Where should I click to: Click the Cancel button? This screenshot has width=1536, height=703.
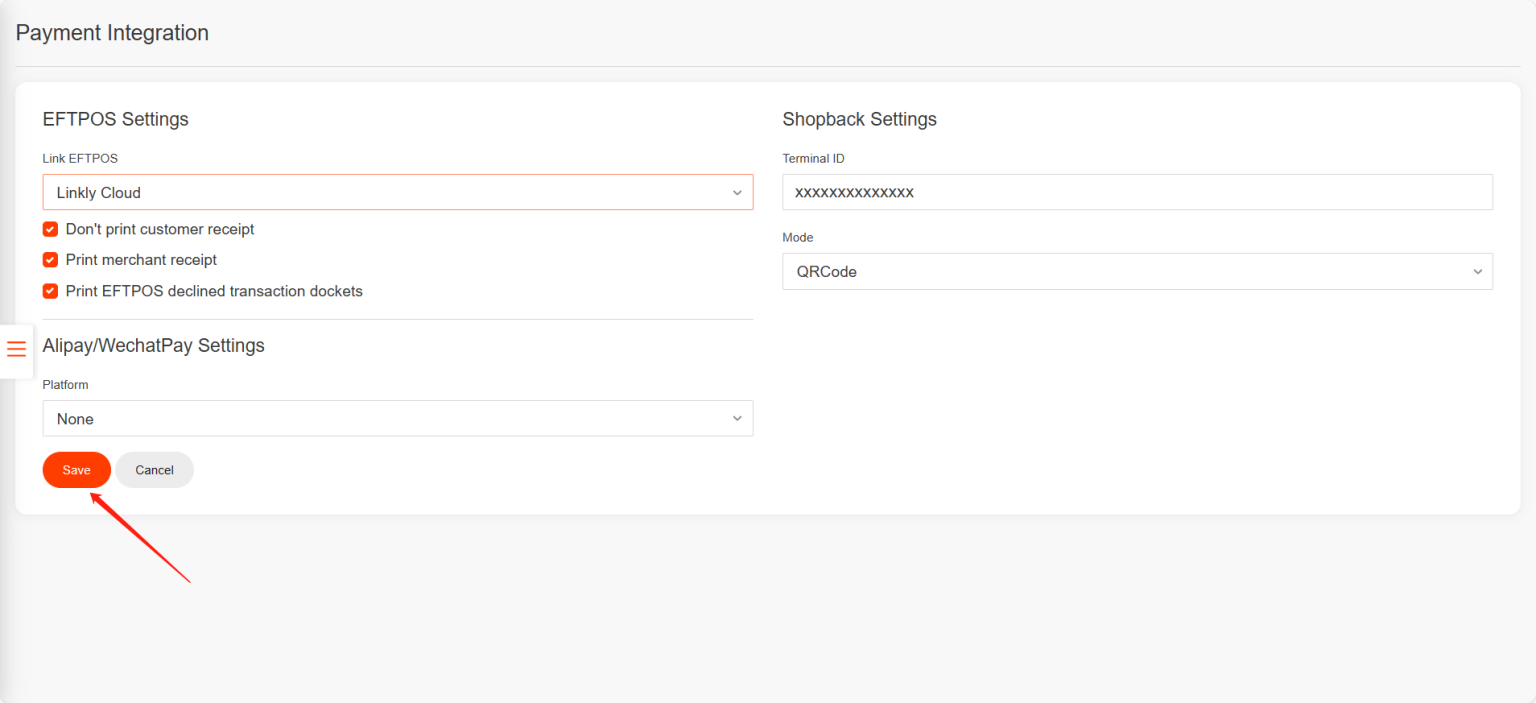[154, 469]
